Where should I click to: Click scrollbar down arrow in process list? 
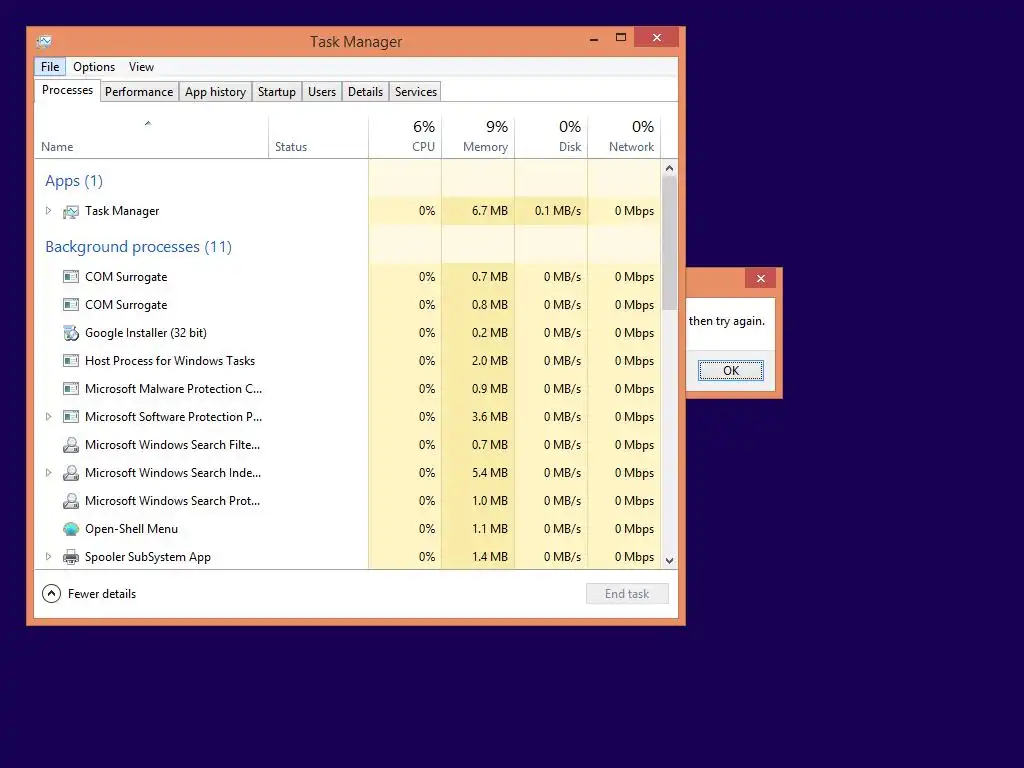669,560
